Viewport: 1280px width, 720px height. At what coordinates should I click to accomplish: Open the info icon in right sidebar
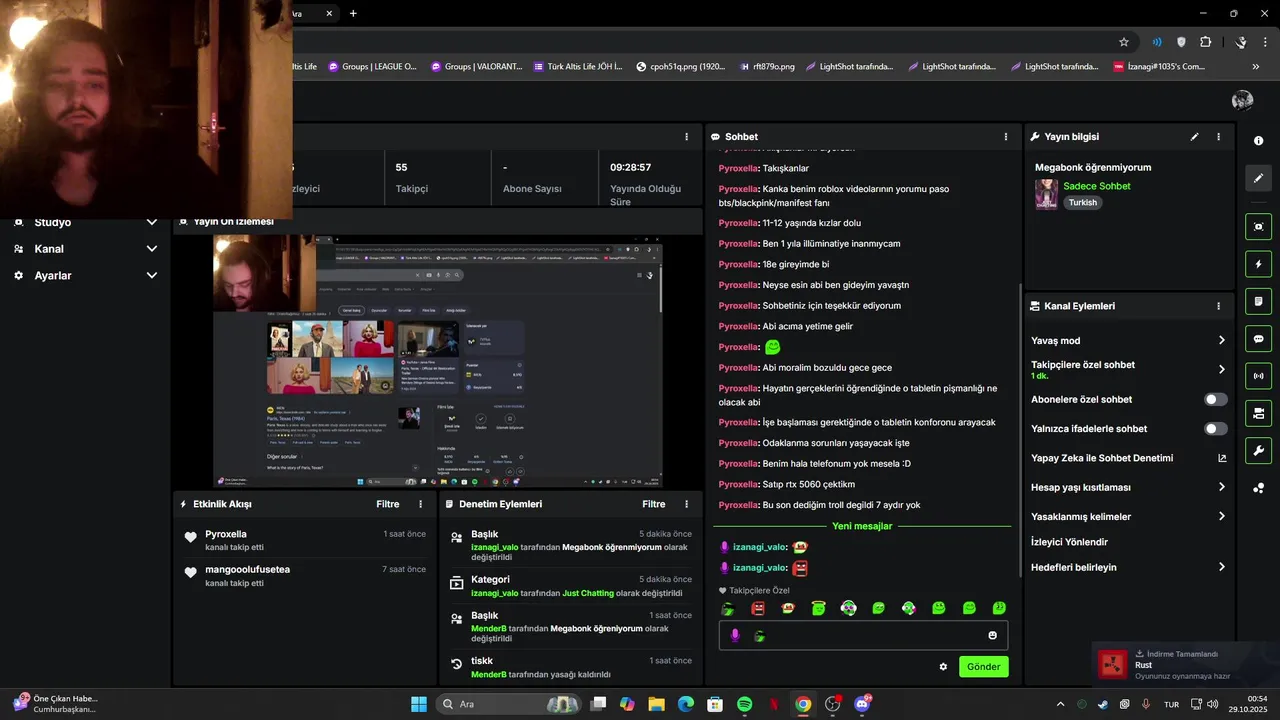point(1258,141)
